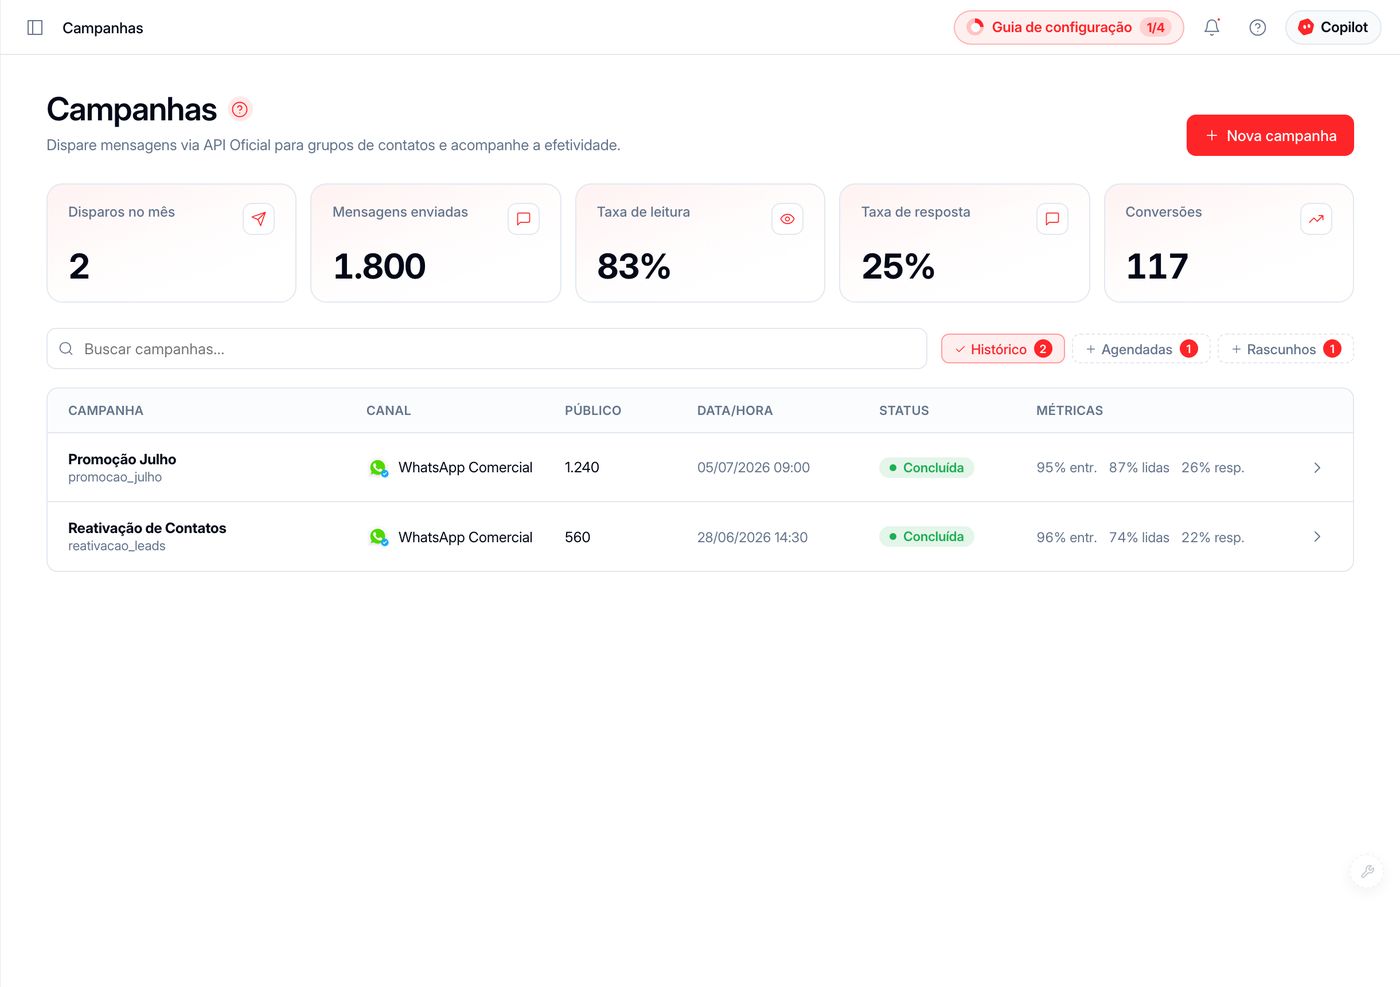This screenshot has width=1400, height=987.
Task: Click the chat icon on Mensagens enviadas card
Action: [x=523, y=219]
